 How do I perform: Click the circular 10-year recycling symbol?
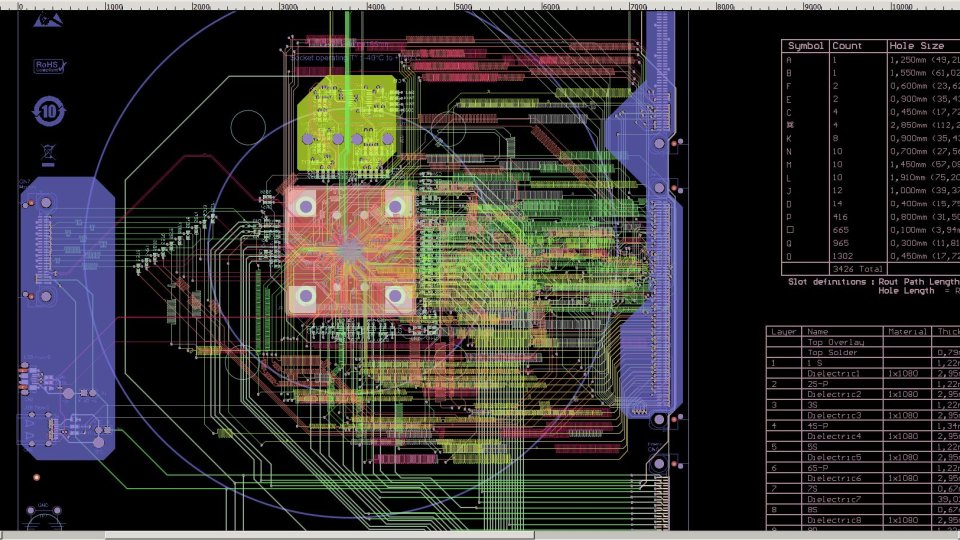(x=48, y=111)
